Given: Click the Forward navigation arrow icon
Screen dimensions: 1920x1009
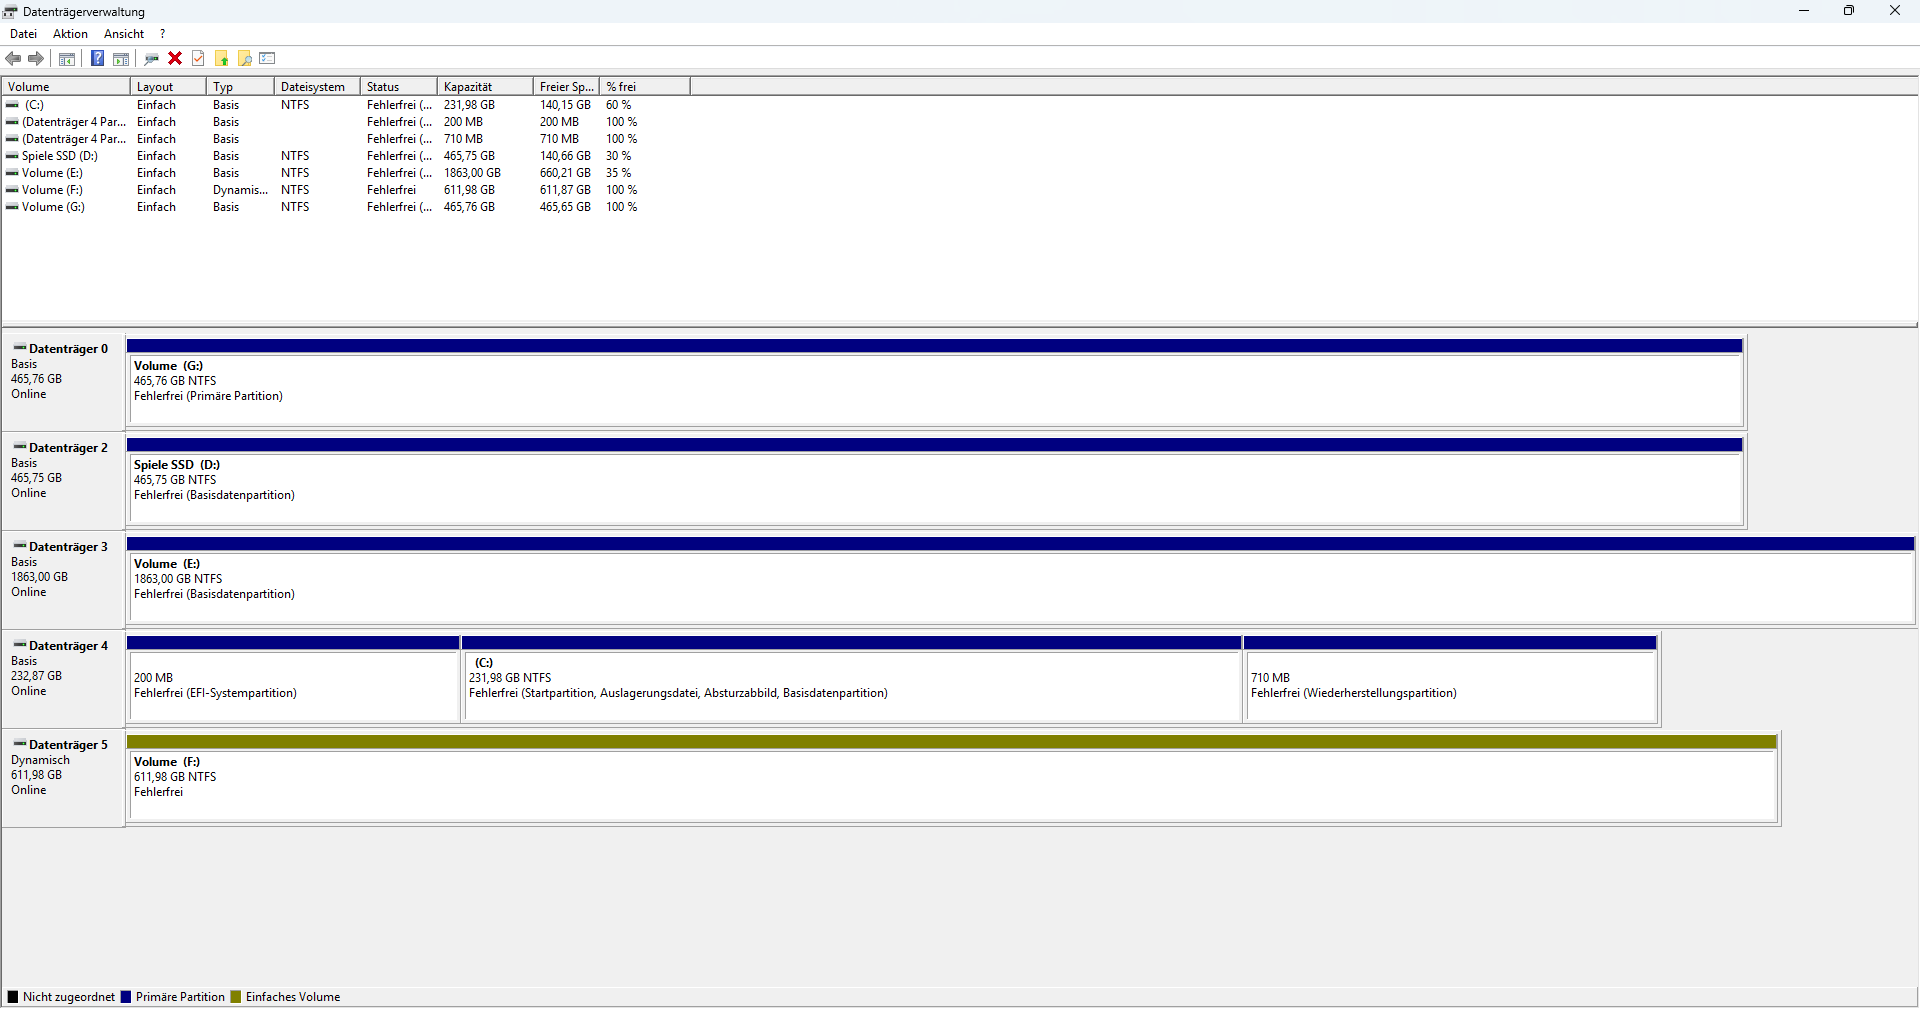Looking at the screenshot, I should coord(36,58).
